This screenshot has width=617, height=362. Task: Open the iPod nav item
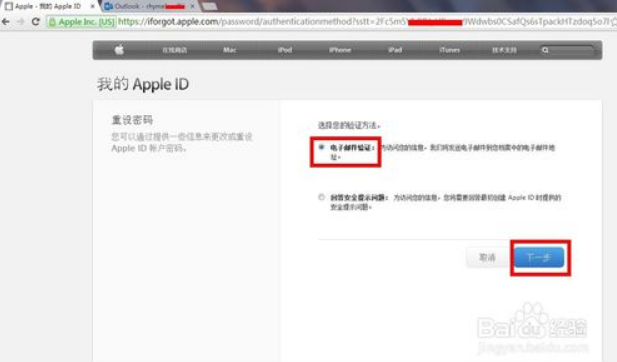click(x=284, y=50)
